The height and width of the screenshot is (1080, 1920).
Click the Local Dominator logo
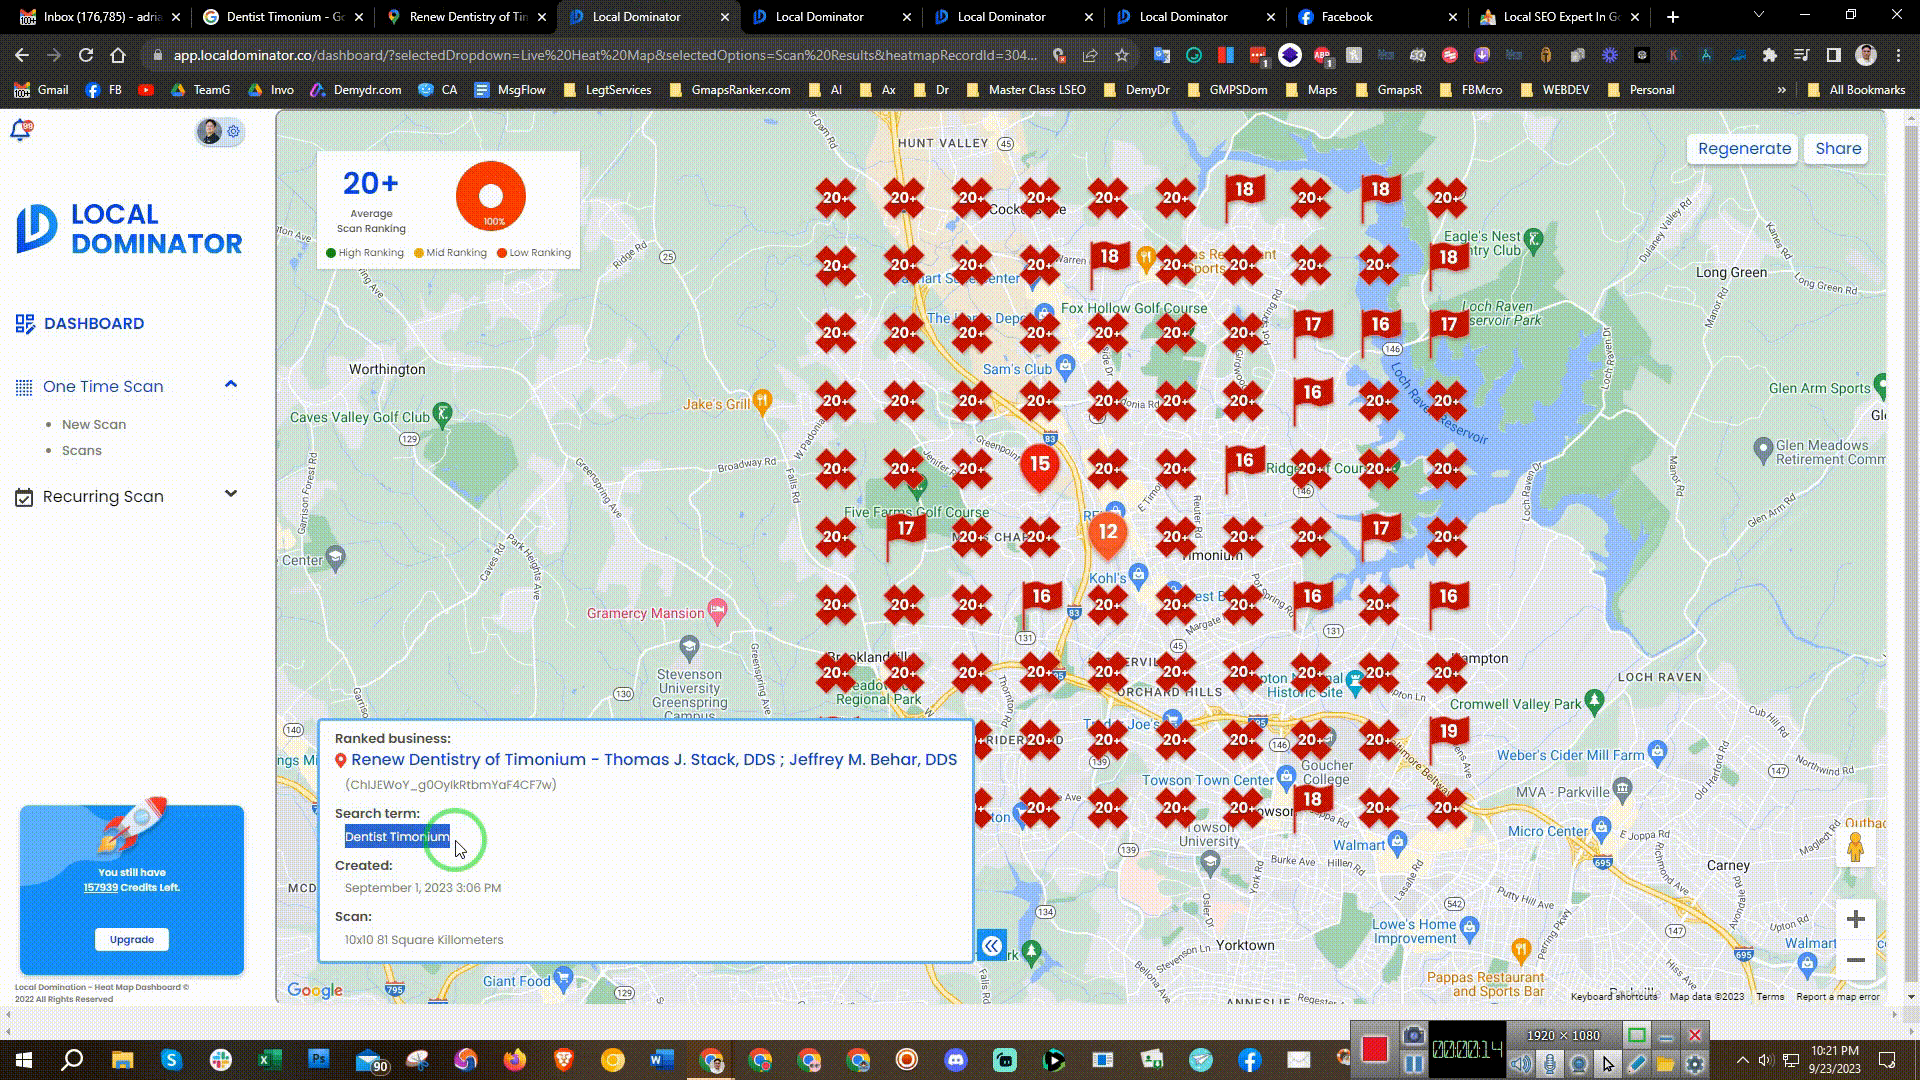128,230
